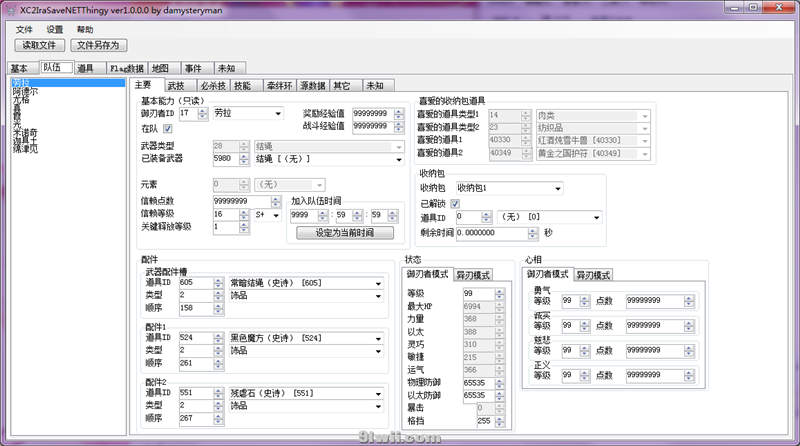
Task: Click the 文件另存为 button
Action: click(x=98, y=45)
